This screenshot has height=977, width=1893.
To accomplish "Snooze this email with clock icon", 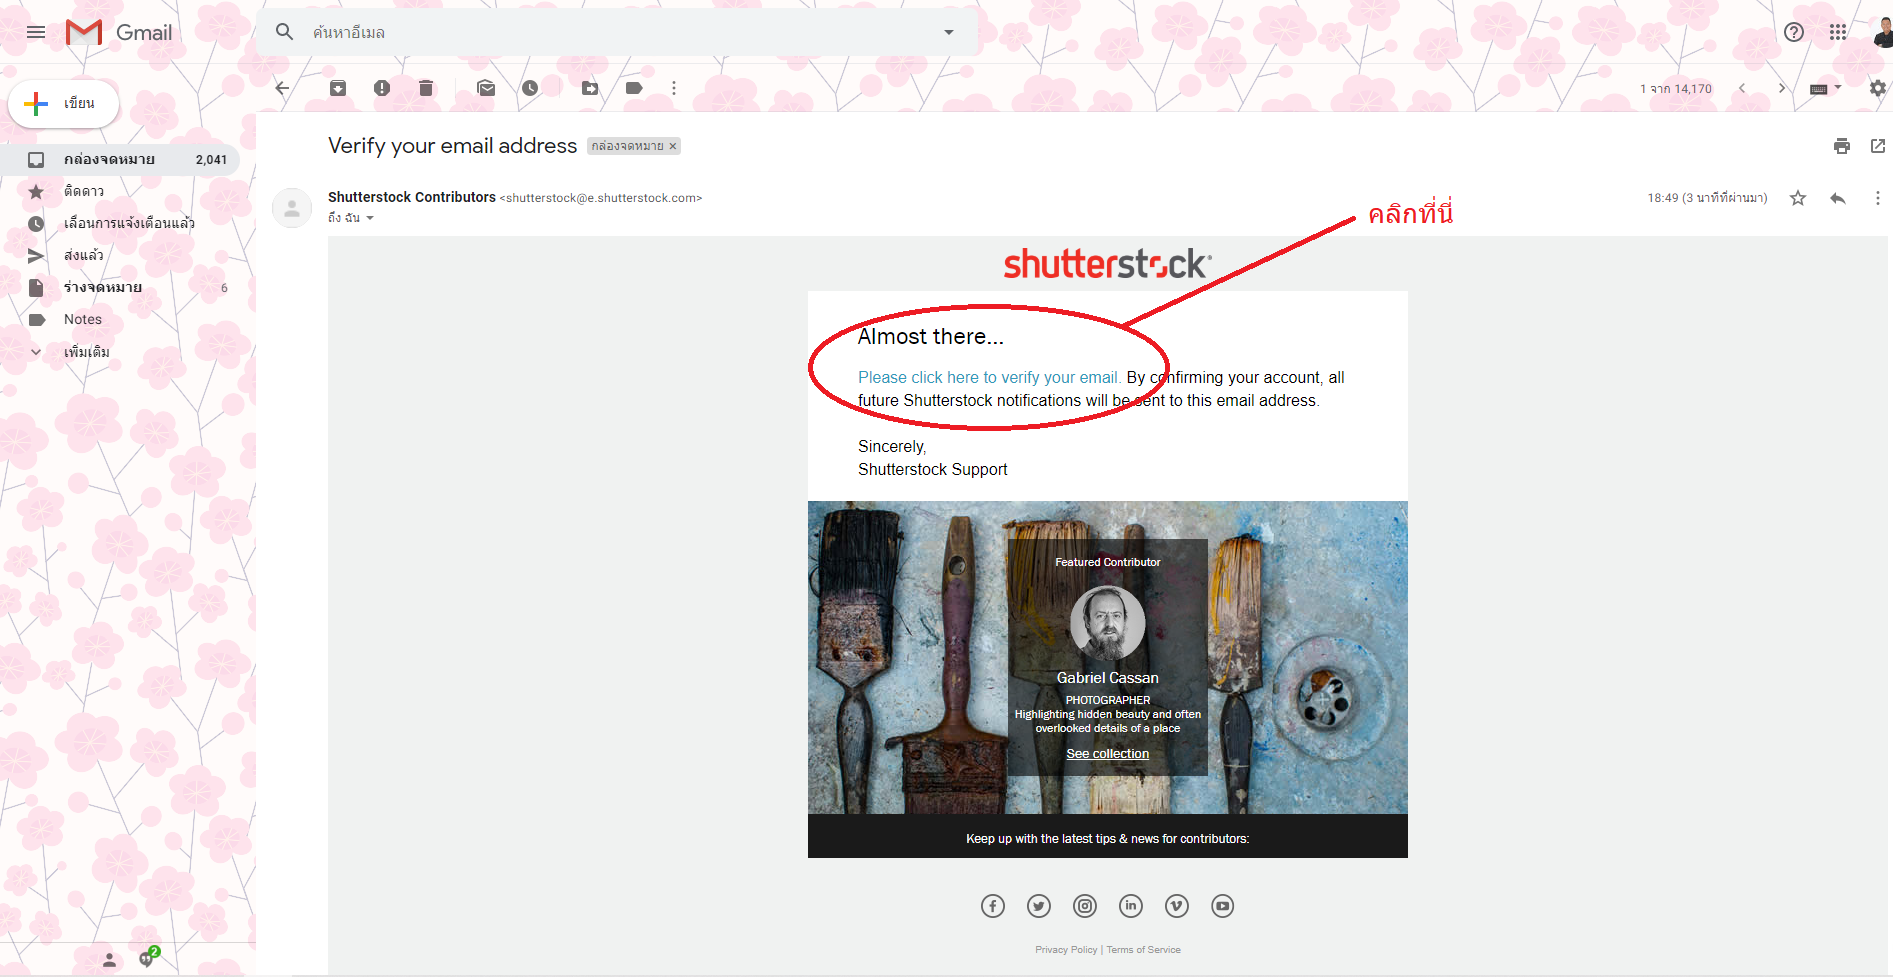I will tap(530, 88).
